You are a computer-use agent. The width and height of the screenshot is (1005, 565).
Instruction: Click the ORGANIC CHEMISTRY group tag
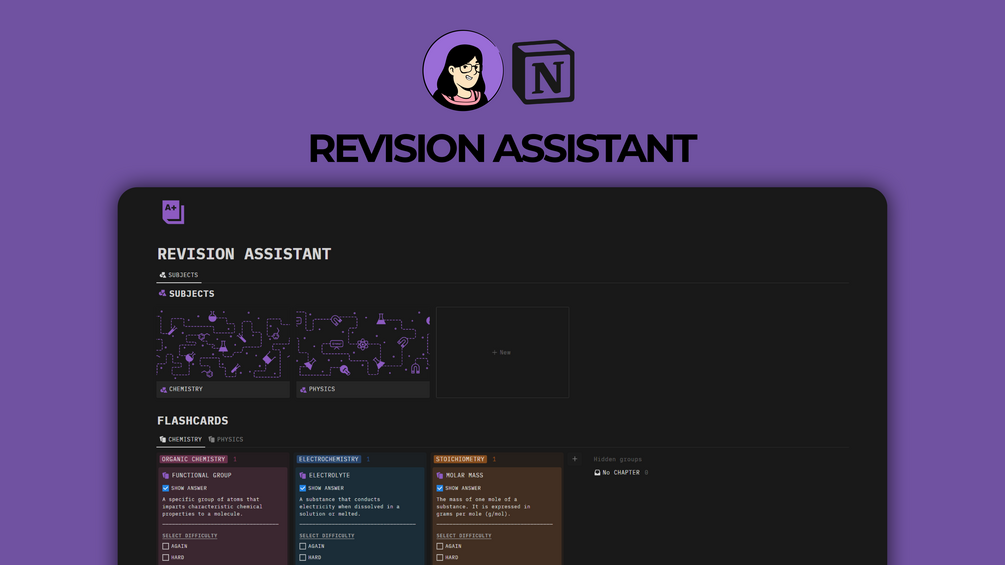194,459
